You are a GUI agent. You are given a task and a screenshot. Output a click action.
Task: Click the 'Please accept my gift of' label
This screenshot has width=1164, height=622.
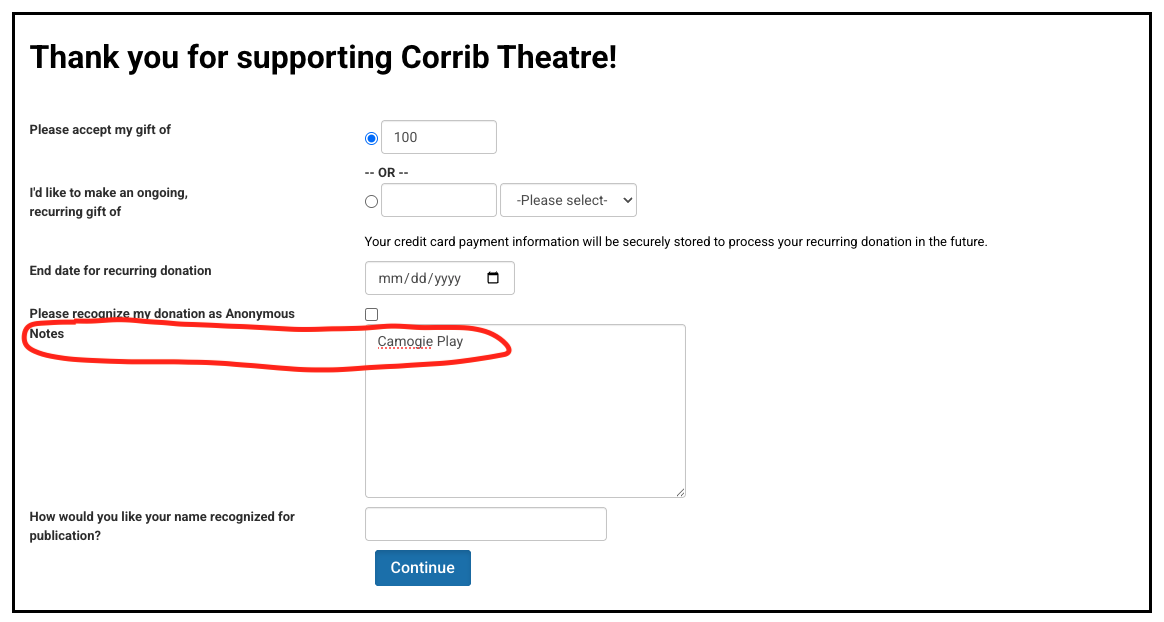click(100, 130)
